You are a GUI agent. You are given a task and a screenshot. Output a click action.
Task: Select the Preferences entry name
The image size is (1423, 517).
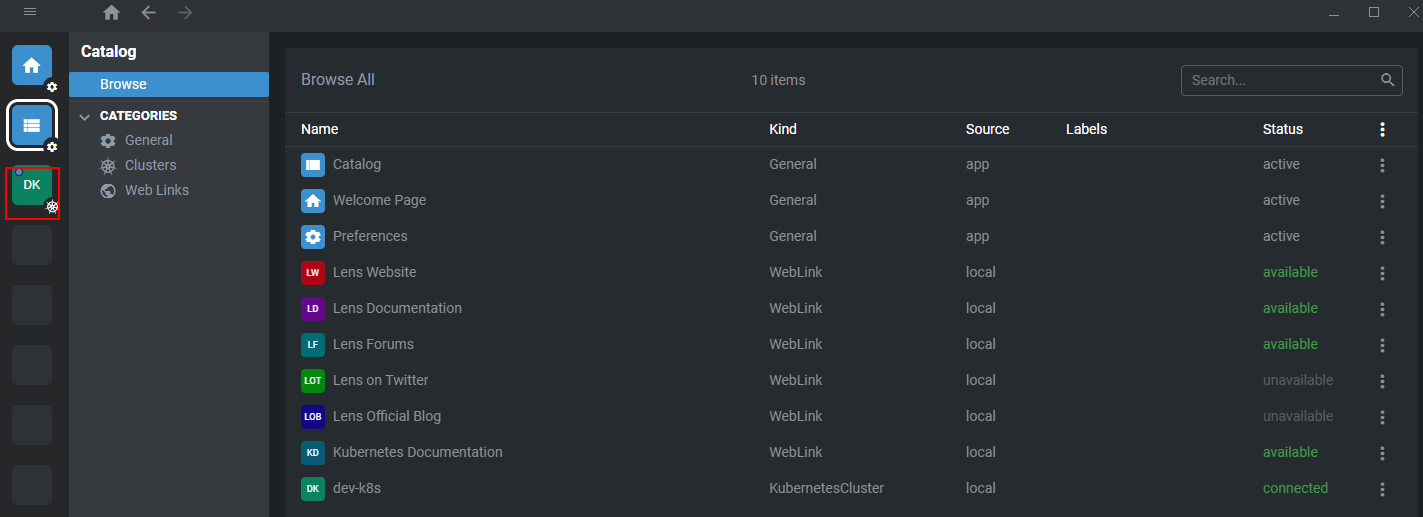click(370, 236)
